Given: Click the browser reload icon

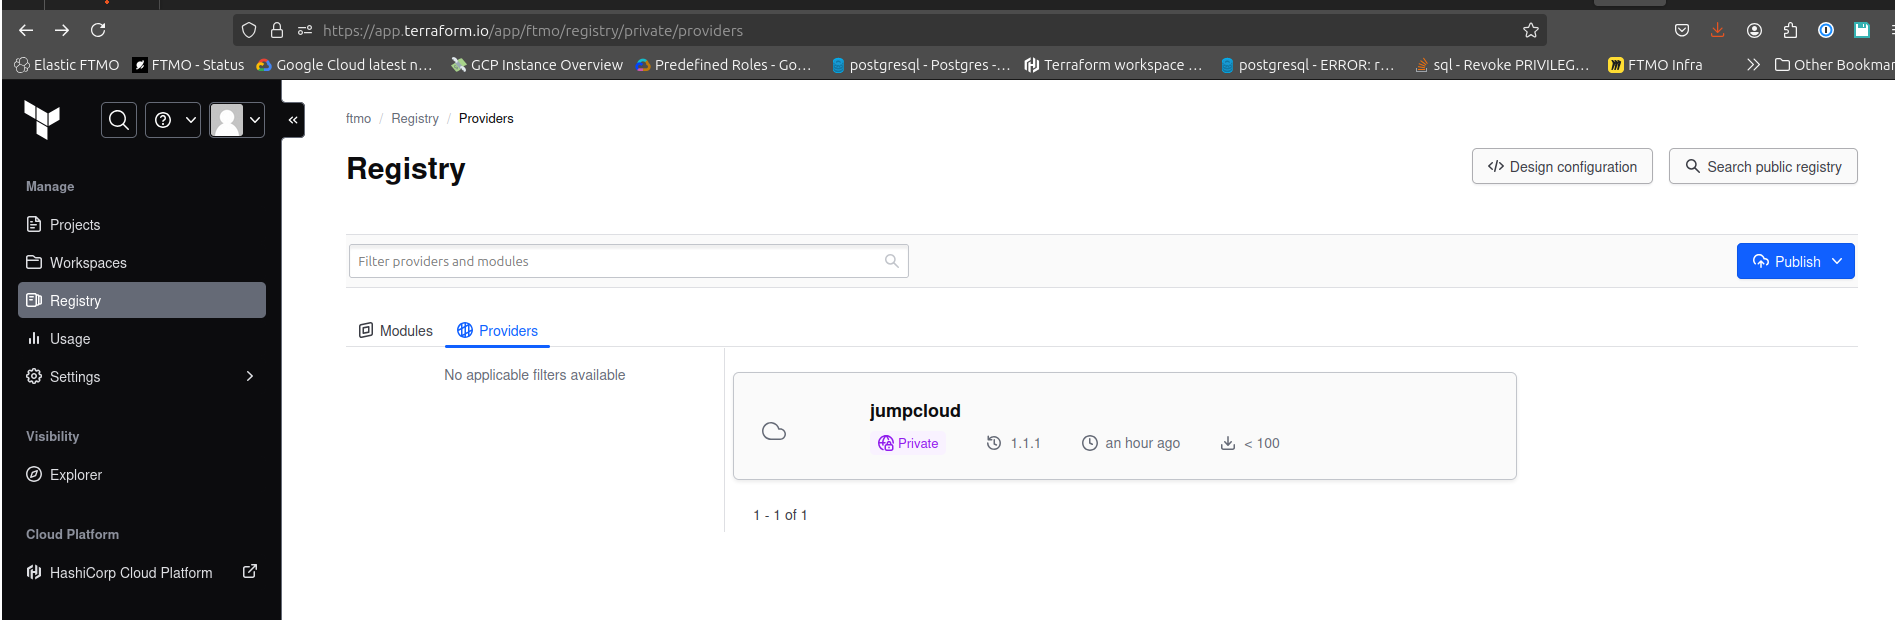Looking at the screenshot, I should [98, 30].
